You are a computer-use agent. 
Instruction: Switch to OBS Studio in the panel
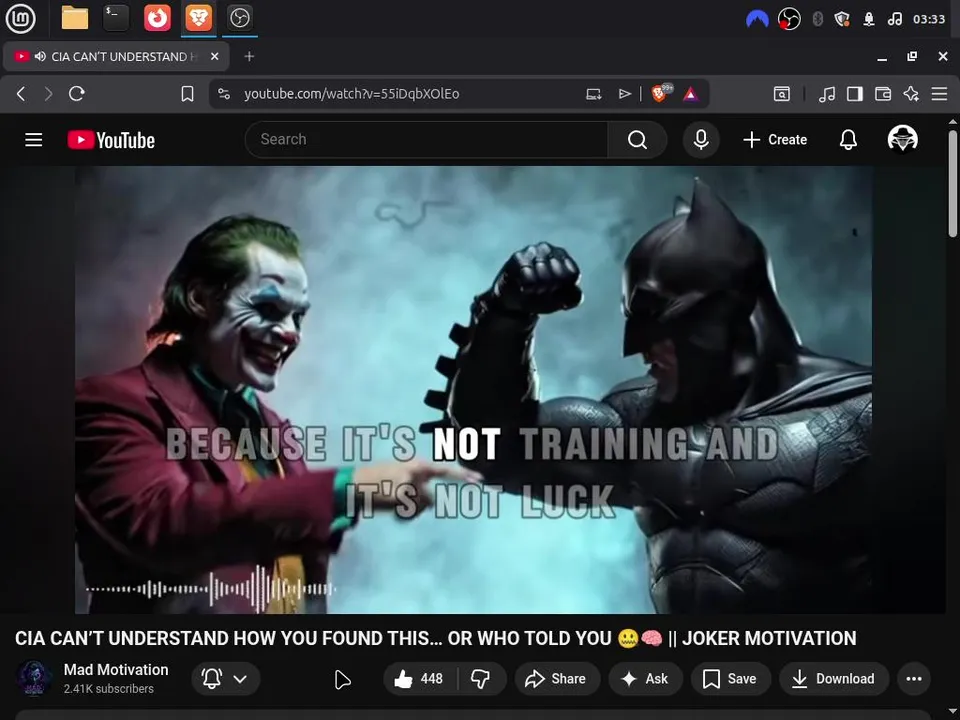(240, 18)
